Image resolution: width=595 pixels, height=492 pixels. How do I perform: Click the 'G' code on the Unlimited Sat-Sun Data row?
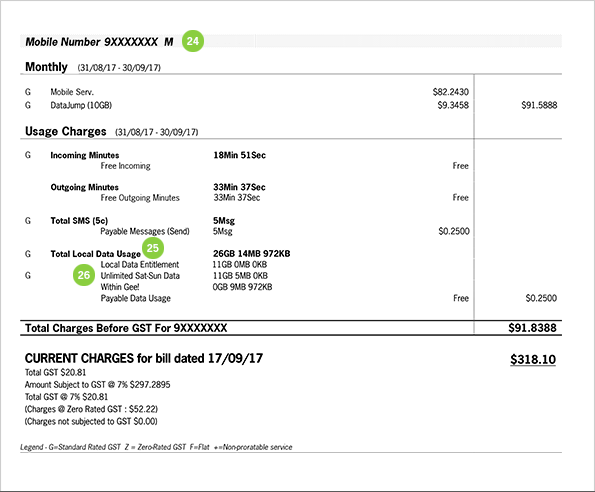tap(28, 276)
